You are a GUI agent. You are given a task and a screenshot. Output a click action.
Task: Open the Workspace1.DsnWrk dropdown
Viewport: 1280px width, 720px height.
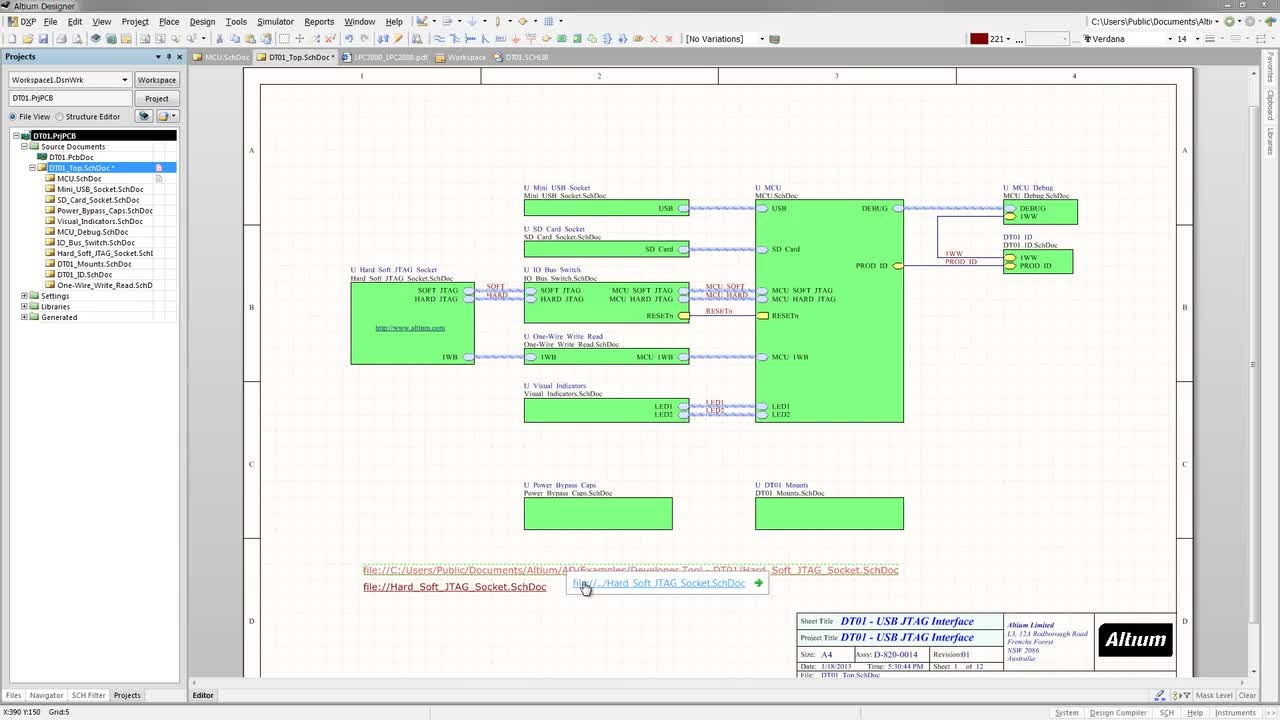(x=124, y=80)
